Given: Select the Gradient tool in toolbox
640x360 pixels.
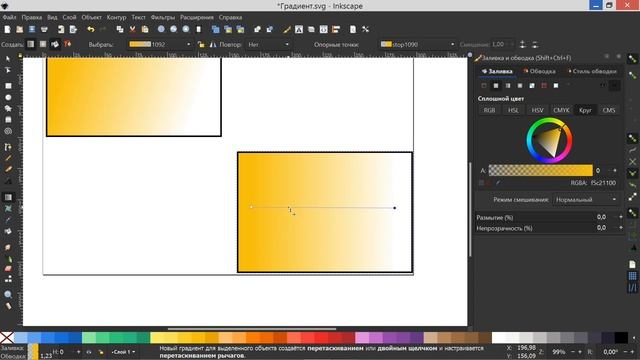Looking at the screenshot, I should 8,198.
